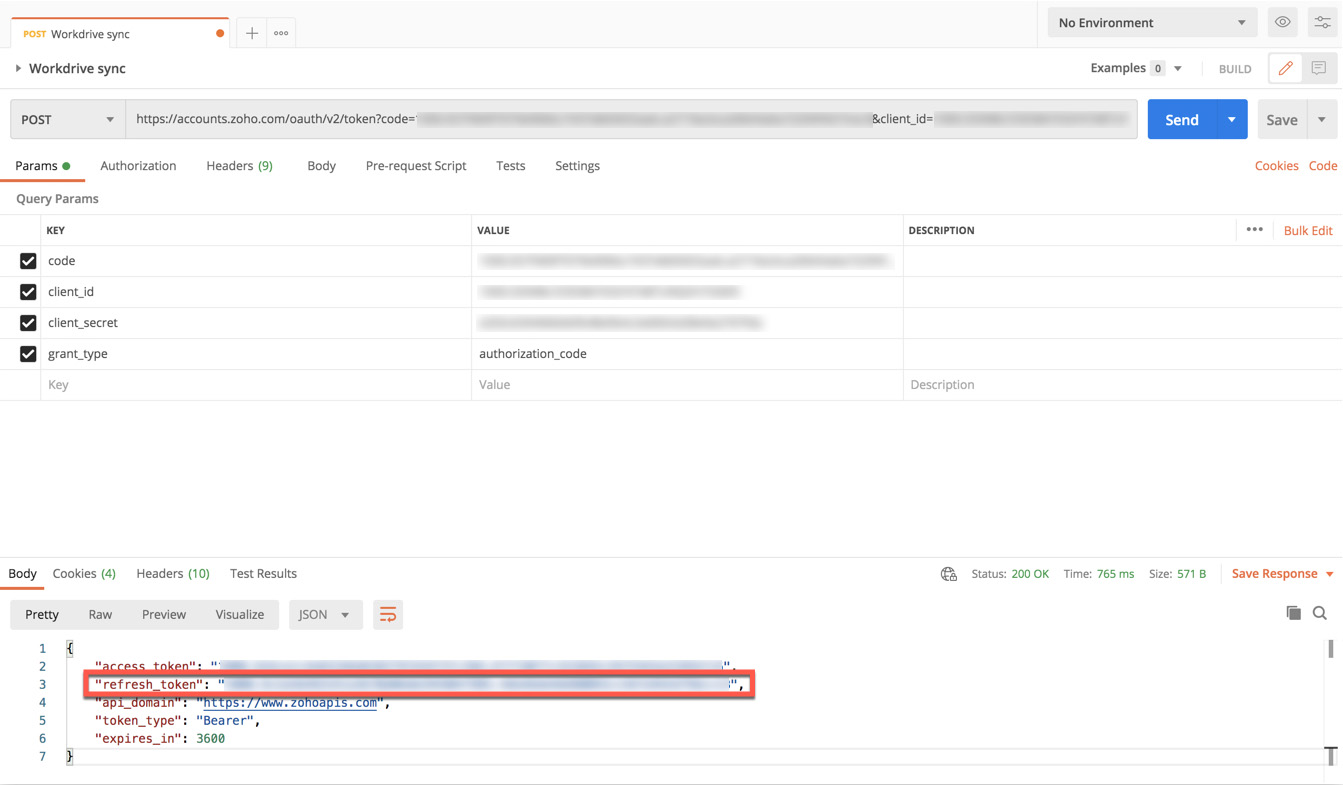Click the globe network icon near response status
The width and height of the screenshot is (1343, 785).
click(948, 574)
